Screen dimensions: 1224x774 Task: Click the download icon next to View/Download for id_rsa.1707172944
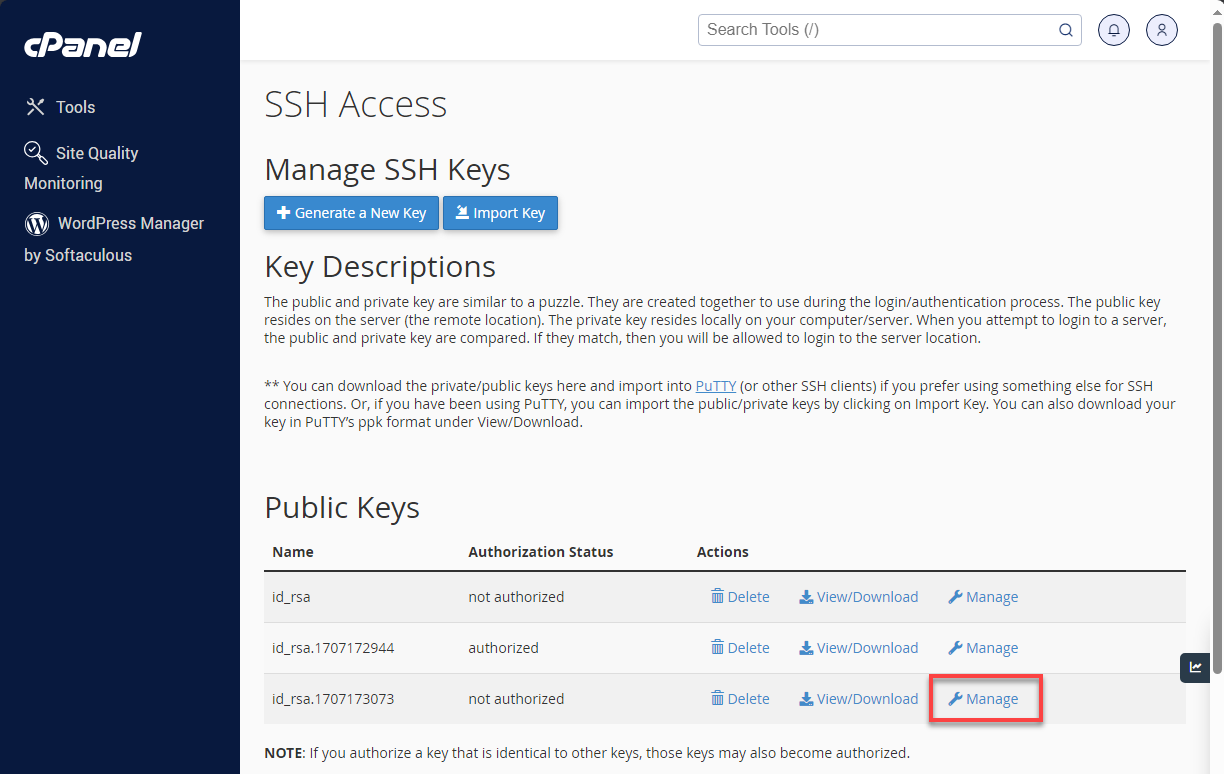pyautogui.click(x=805, y=647)
